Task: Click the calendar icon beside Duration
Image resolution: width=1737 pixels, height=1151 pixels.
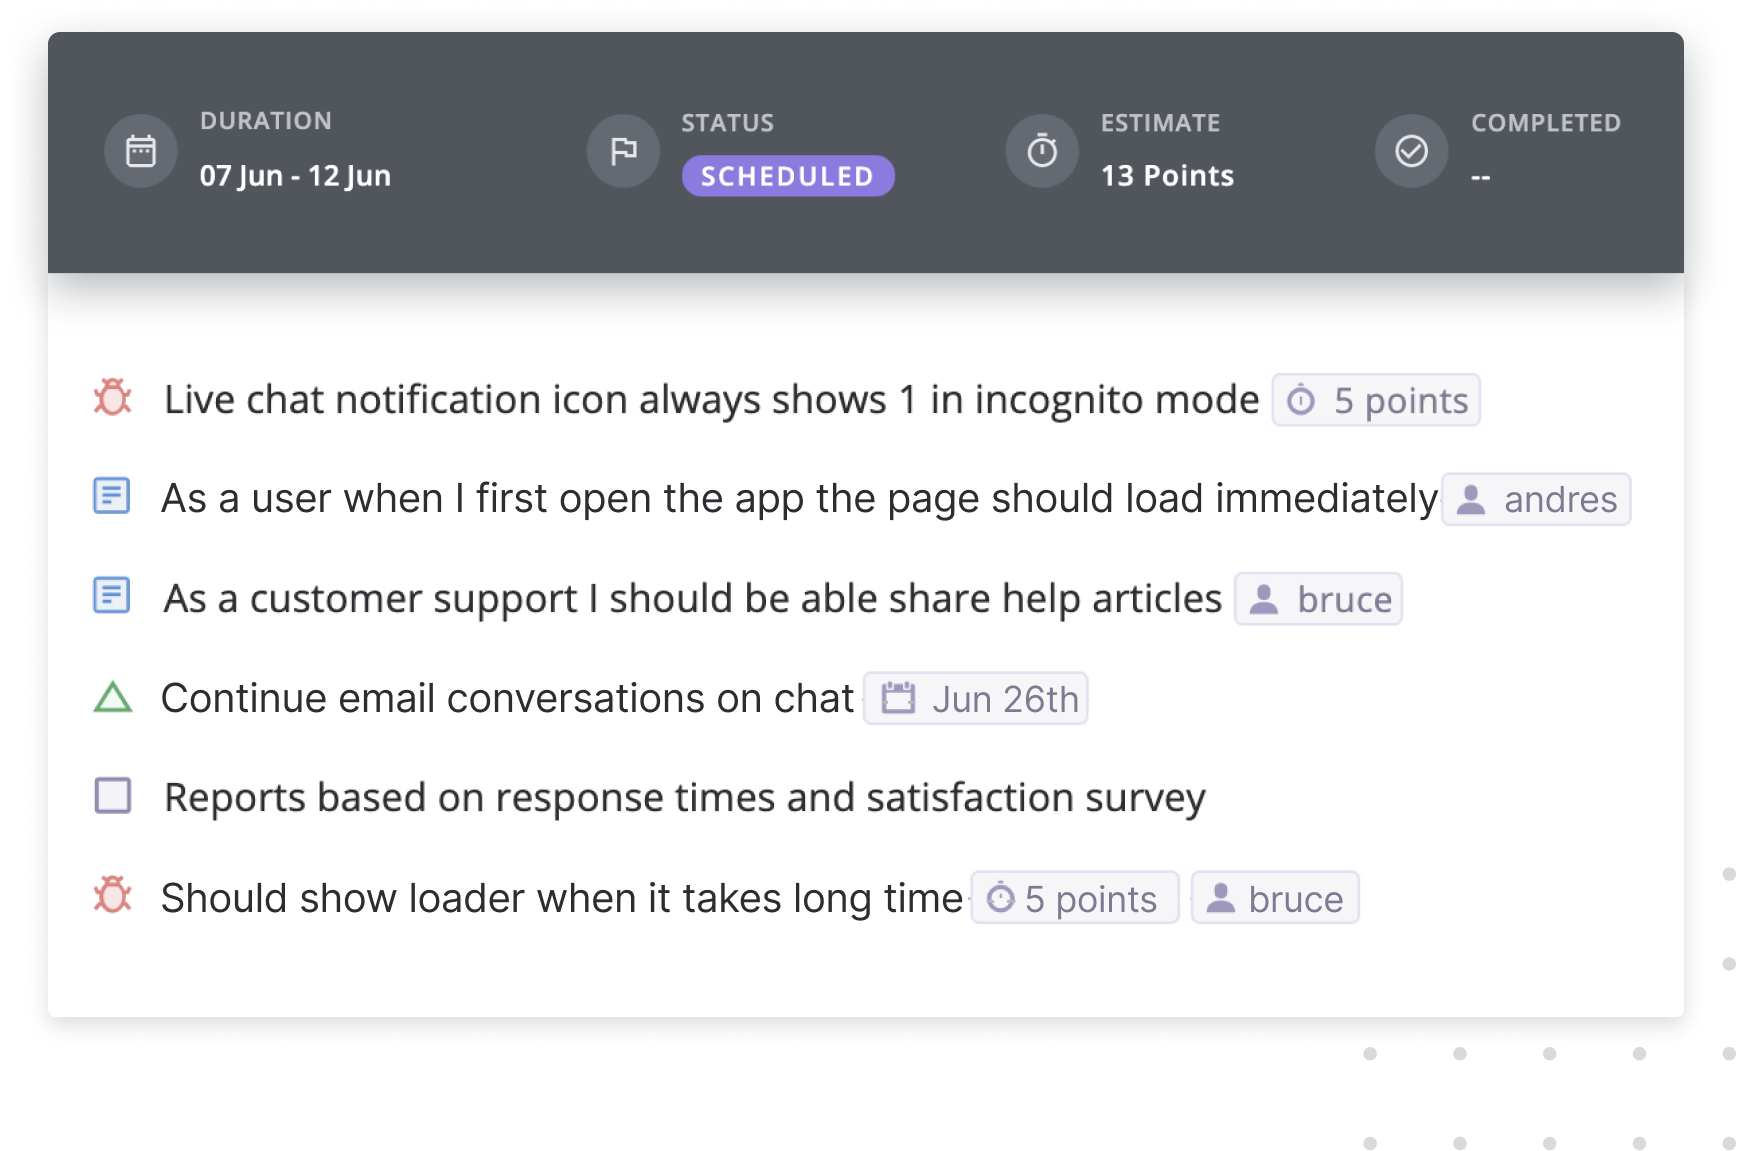Action: pyautogui.click(x=141, y=151)
